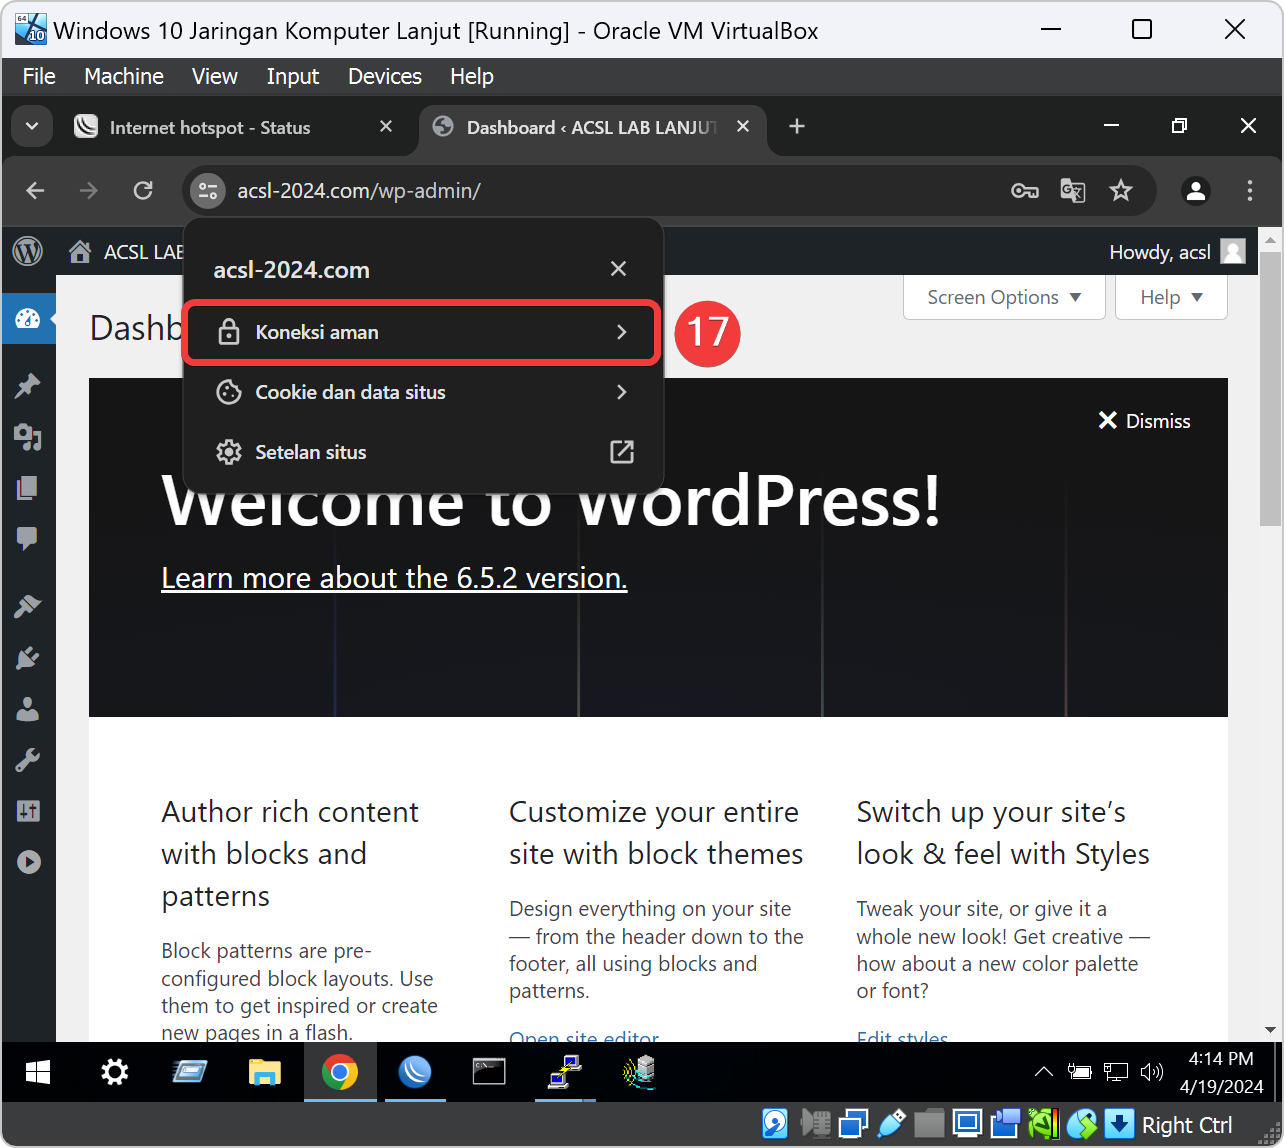Expand the Screen Options dropdown
Image resolution: width=1284 pixels, height=1148 pixels.
coord(1004,297)
